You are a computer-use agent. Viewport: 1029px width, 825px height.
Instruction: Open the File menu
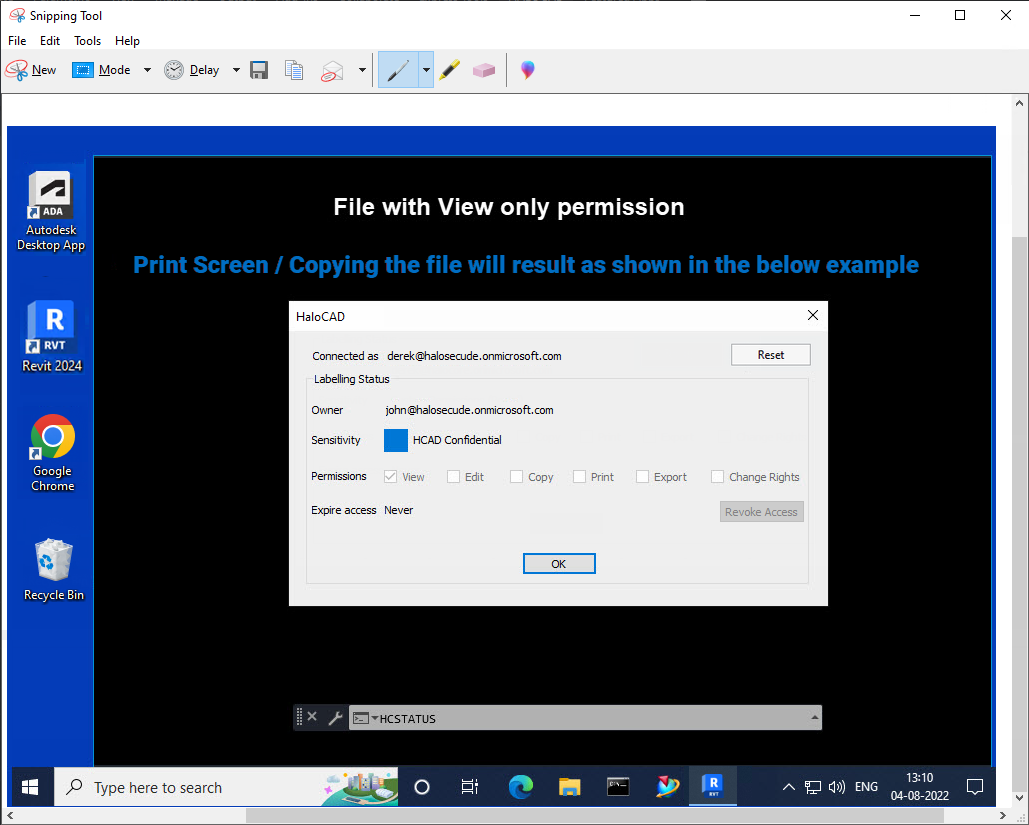[17, 41]
